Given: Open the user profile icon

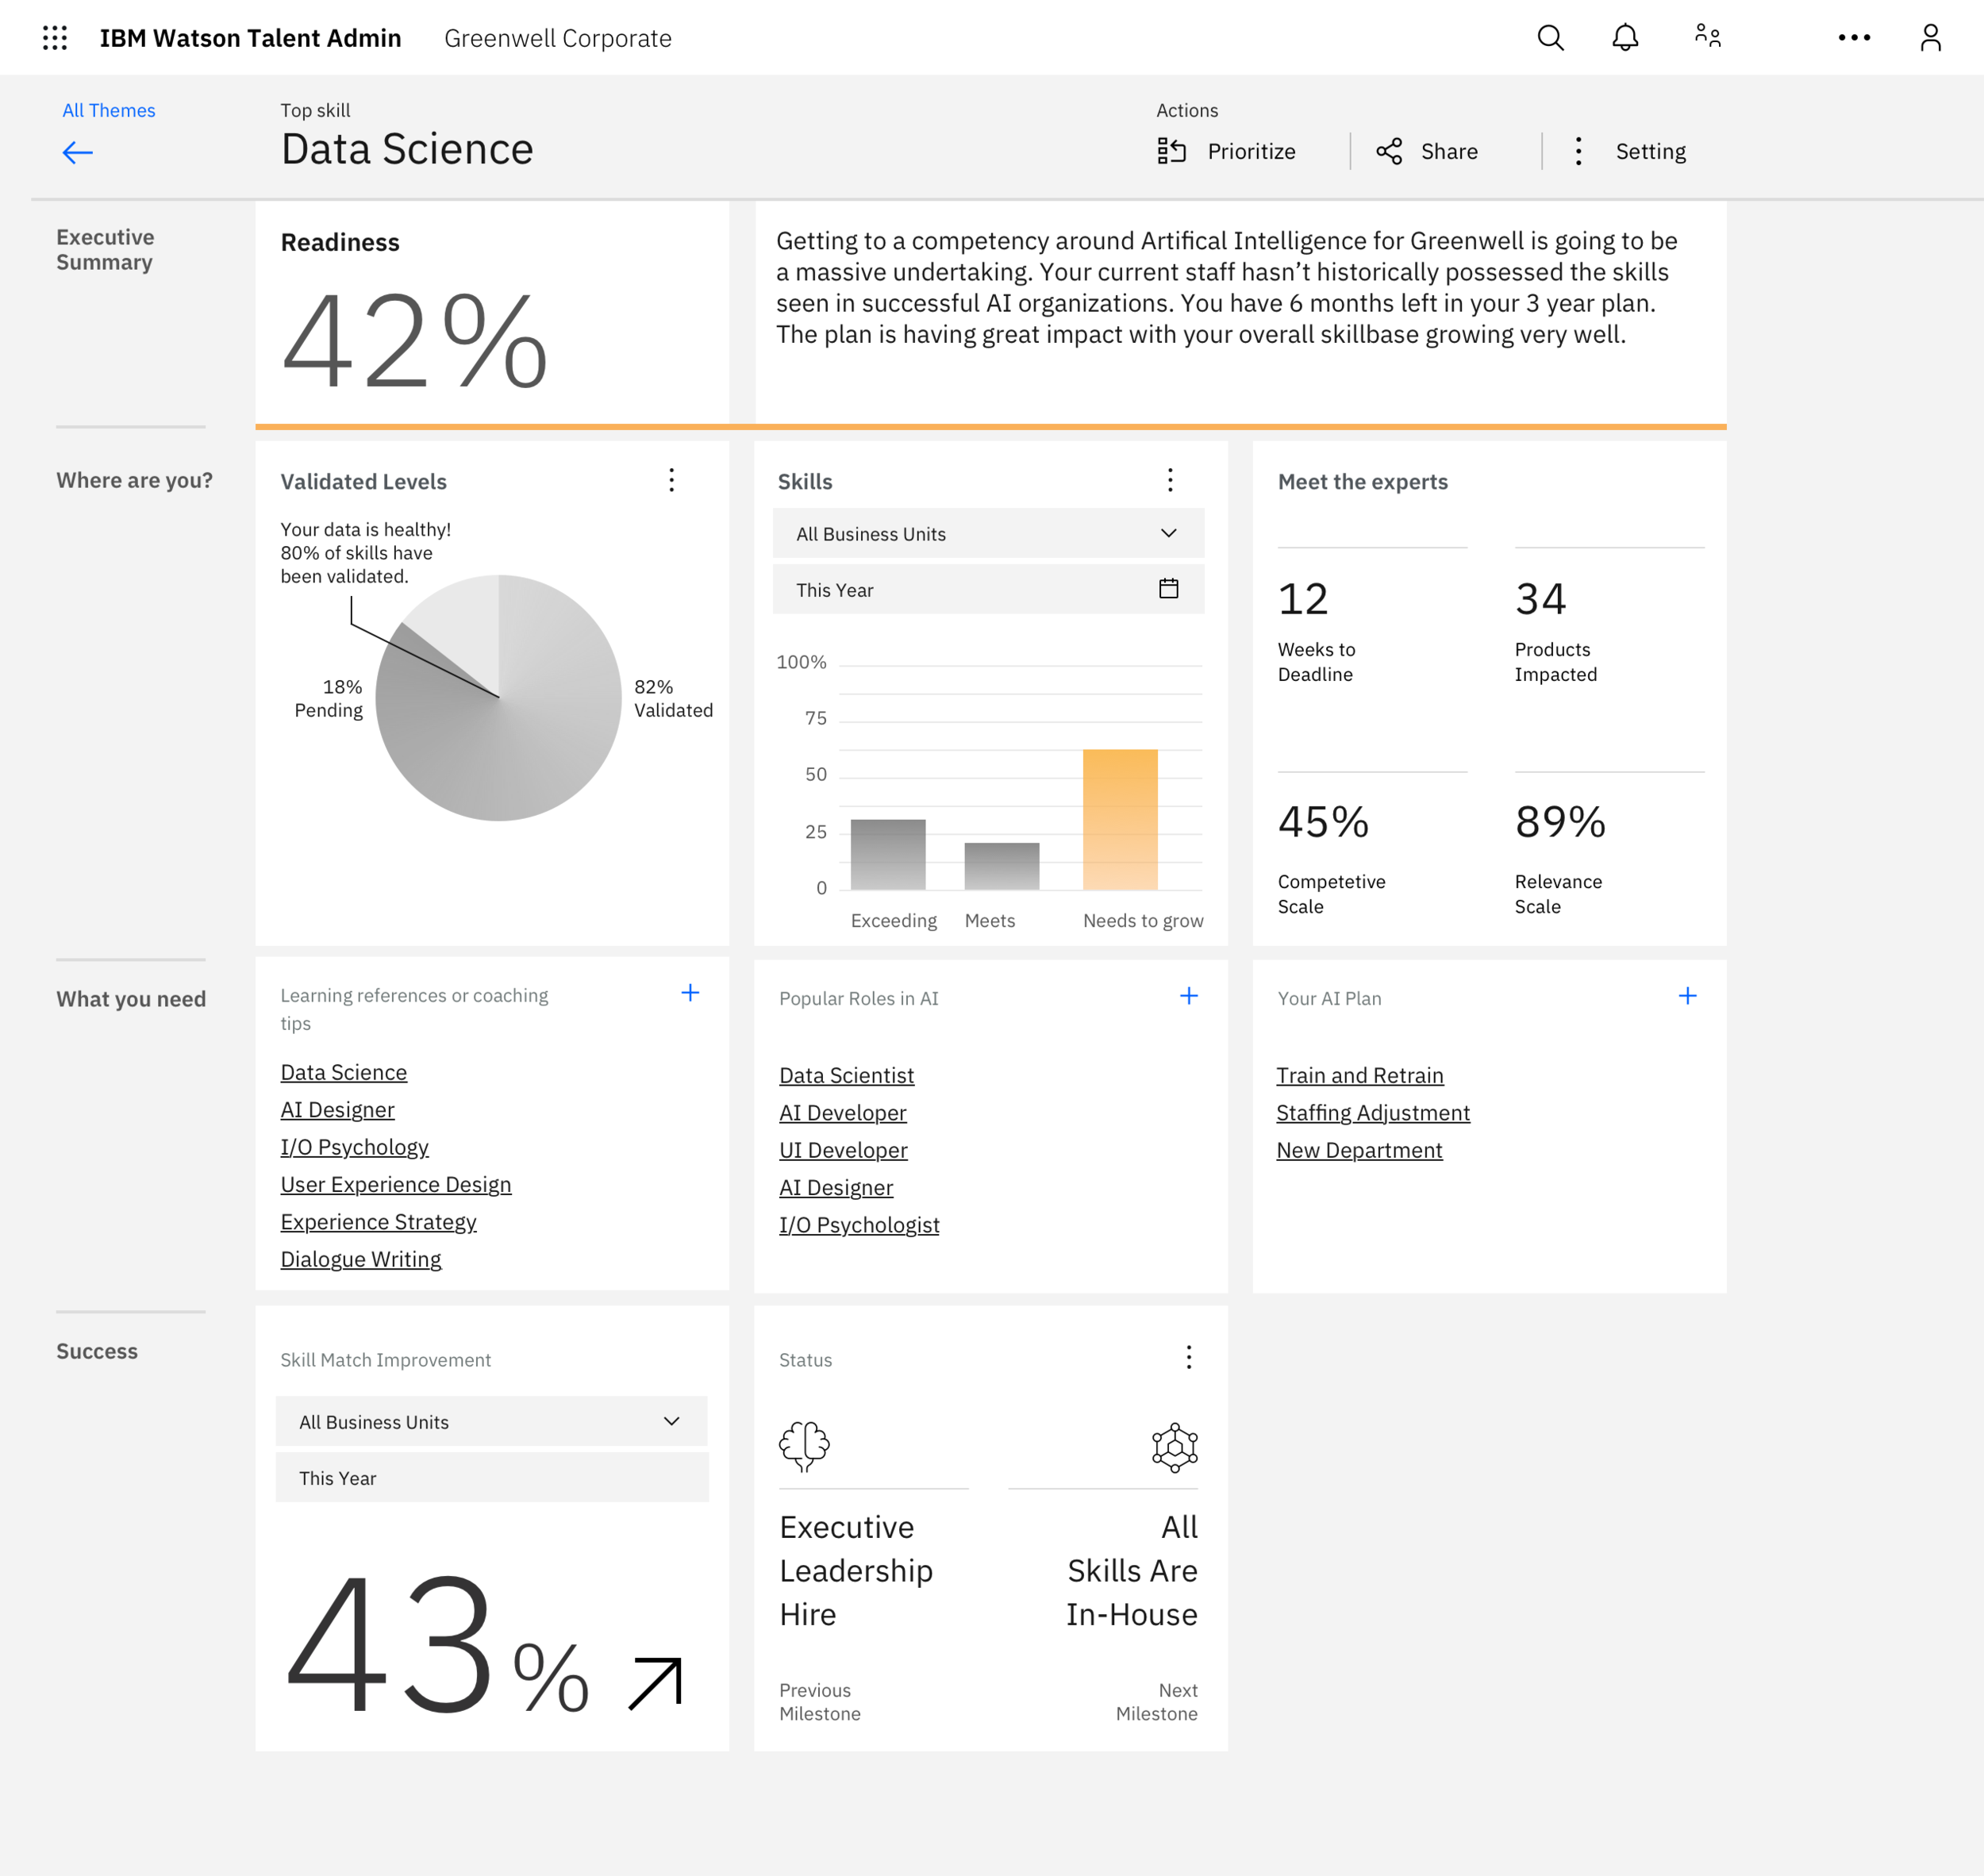Looking at the screenshot, I should pos(1930,38).
